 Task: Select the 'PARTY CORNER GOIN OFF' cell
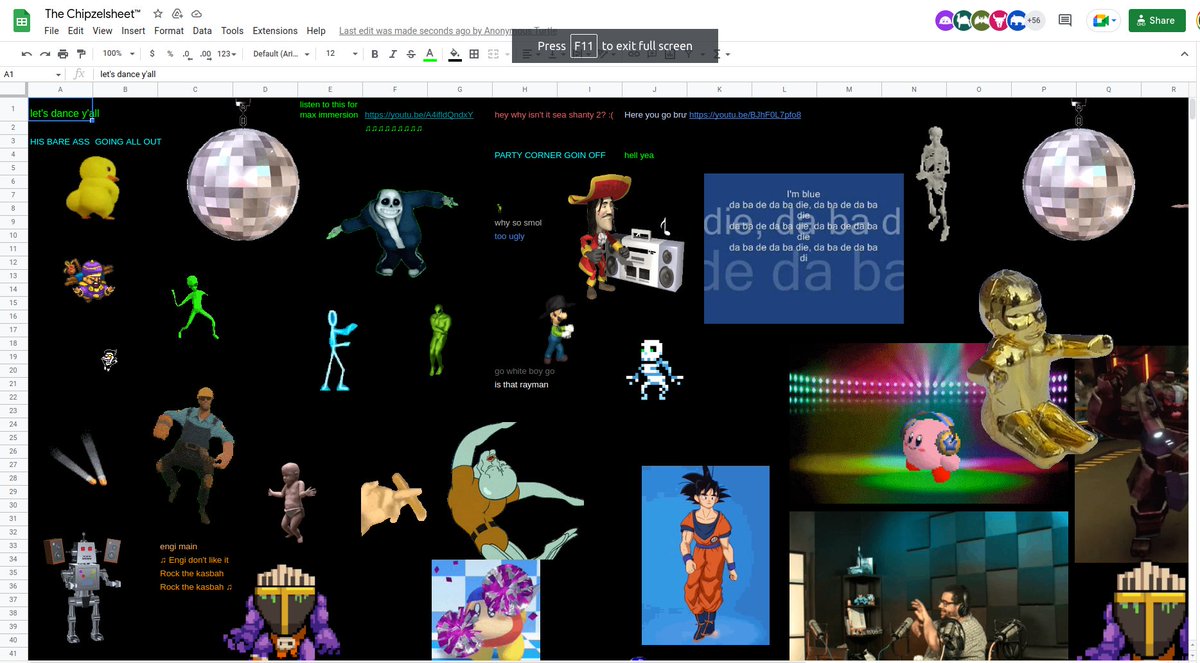550,155
